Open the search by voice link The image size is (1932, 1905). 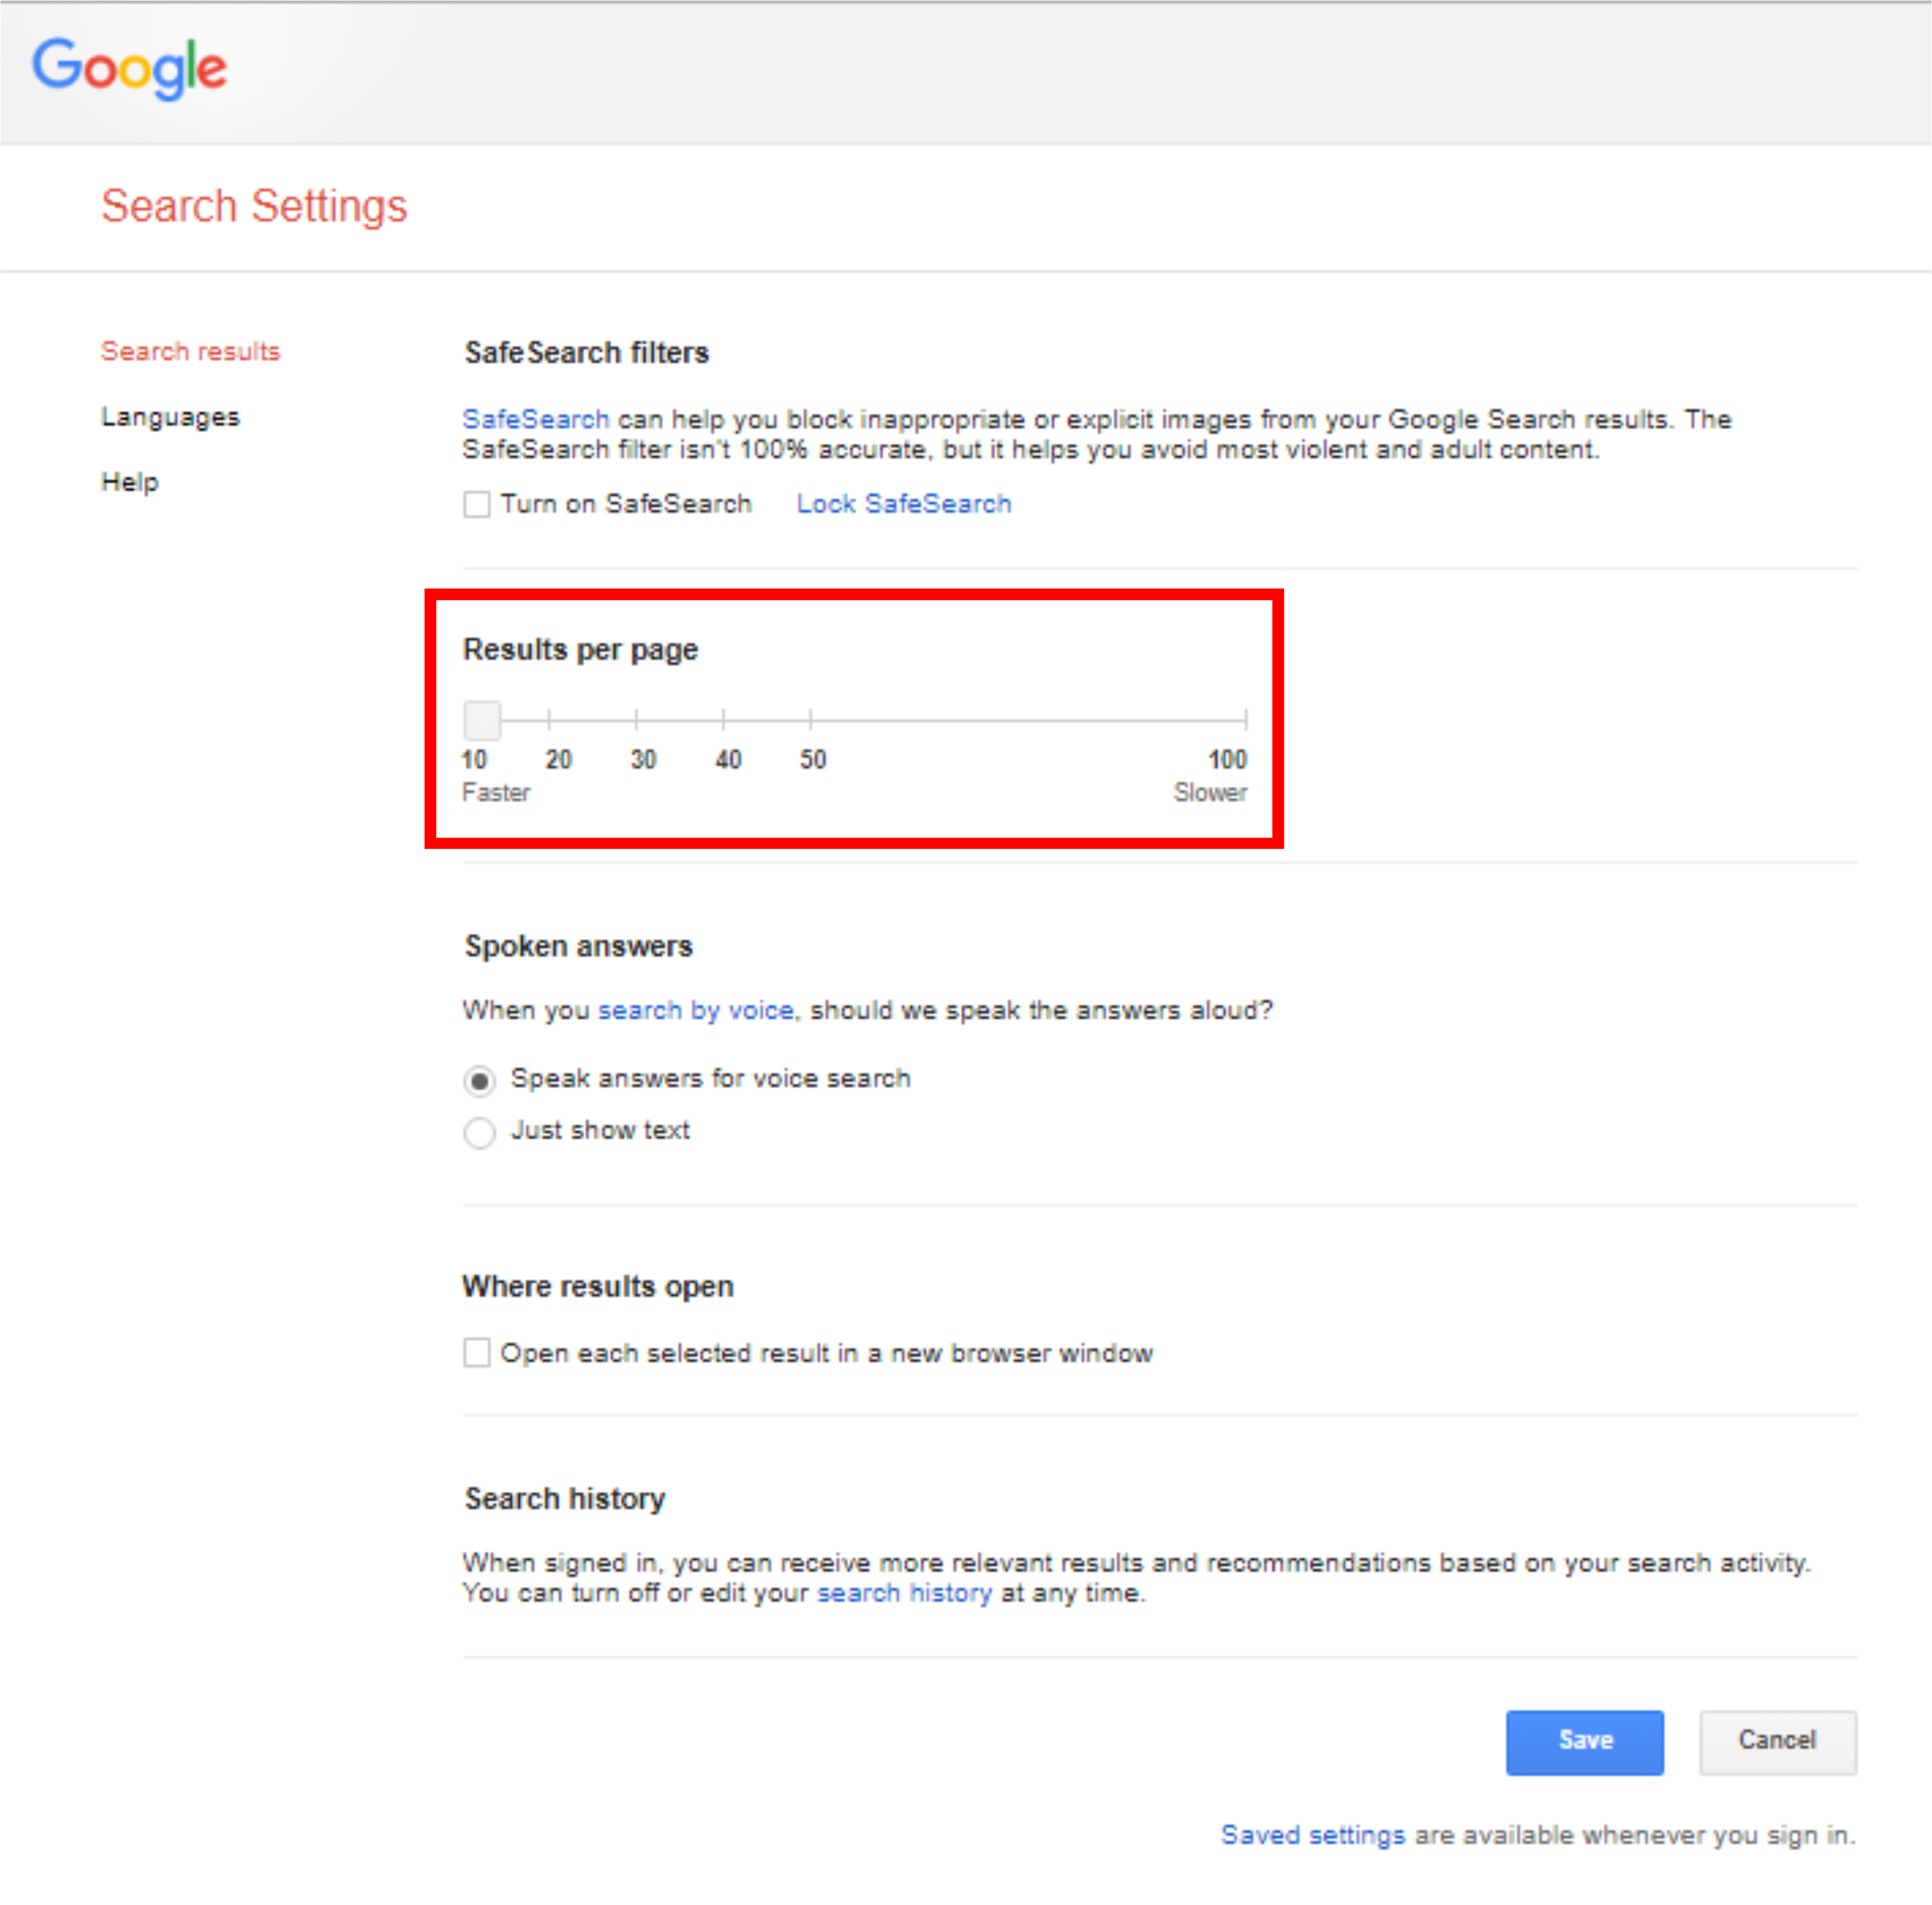click(x=696, y=1011)
